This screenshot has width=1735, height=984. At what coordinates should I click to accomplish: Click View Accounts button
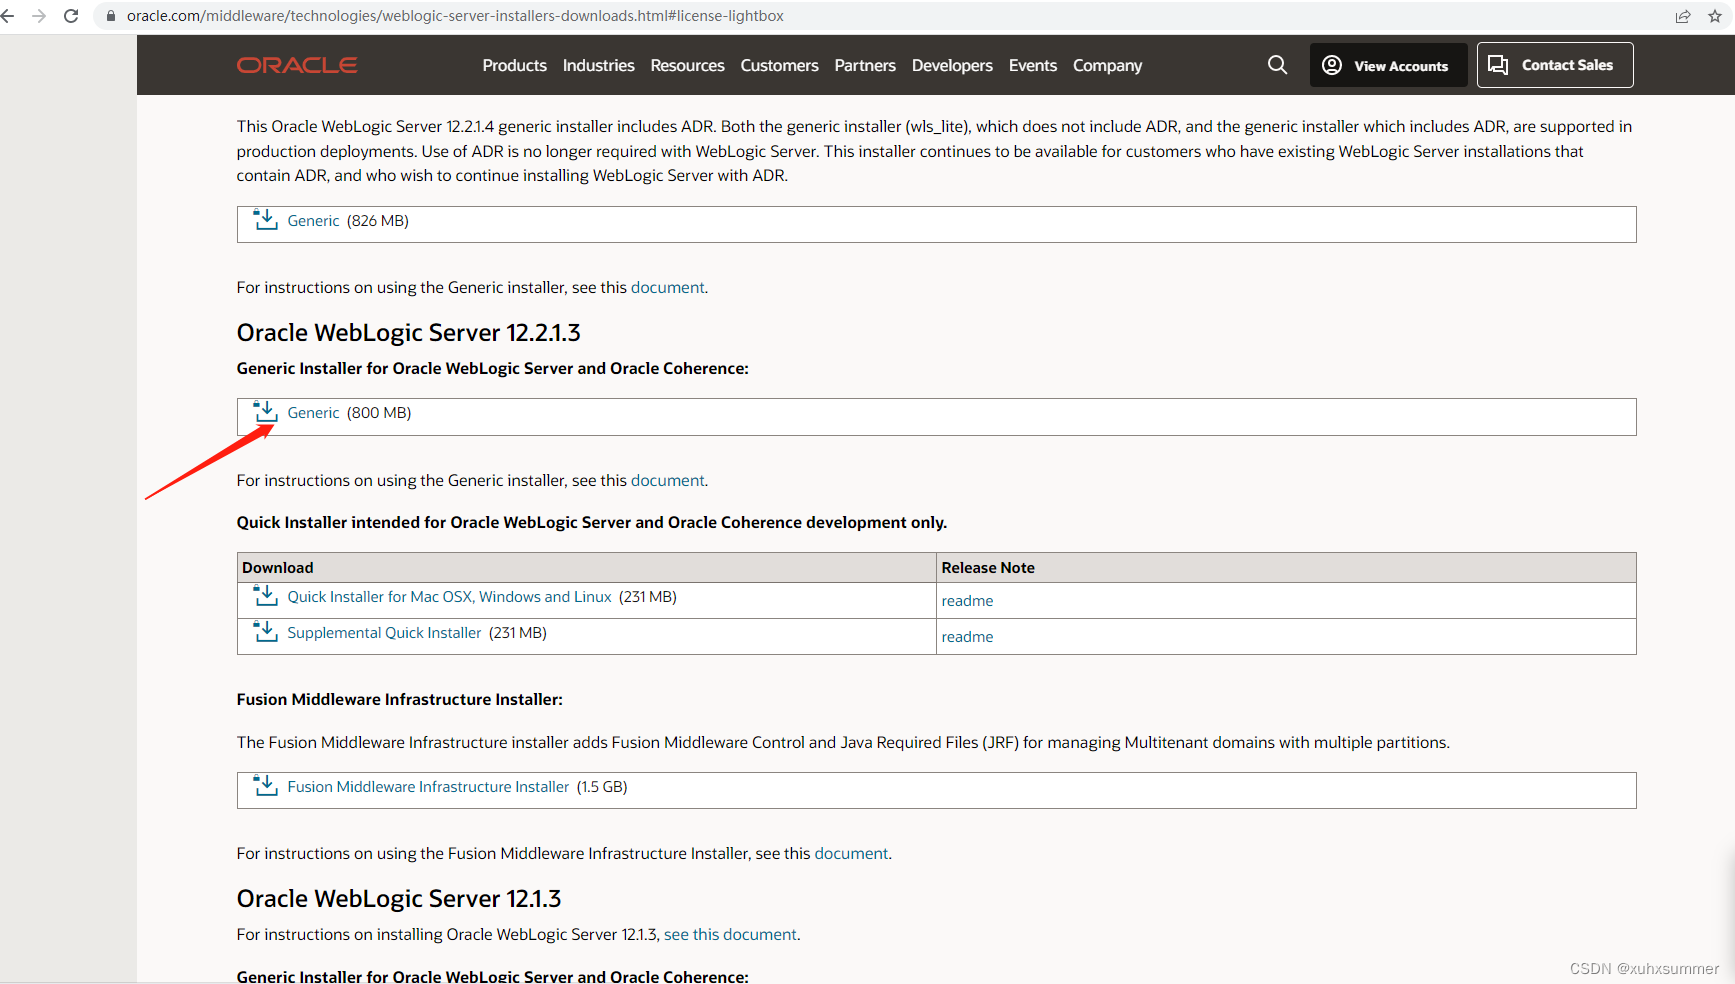click(1388, 65)
